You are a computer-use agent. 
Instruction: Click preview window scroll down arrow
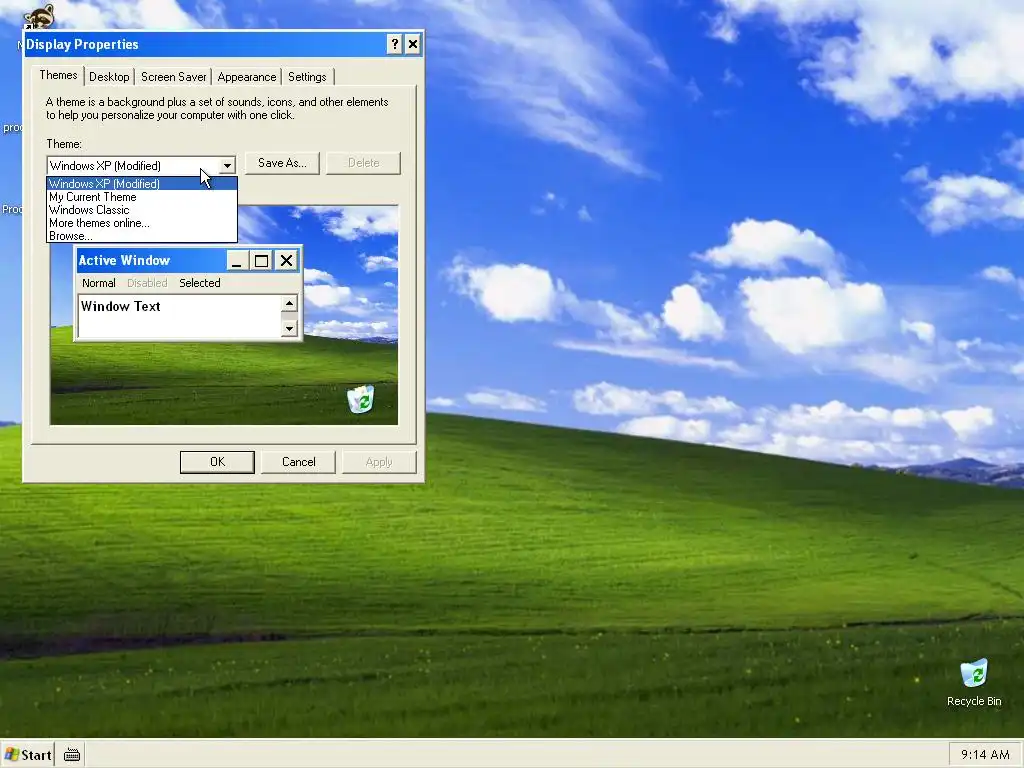[x=289, y=328]
